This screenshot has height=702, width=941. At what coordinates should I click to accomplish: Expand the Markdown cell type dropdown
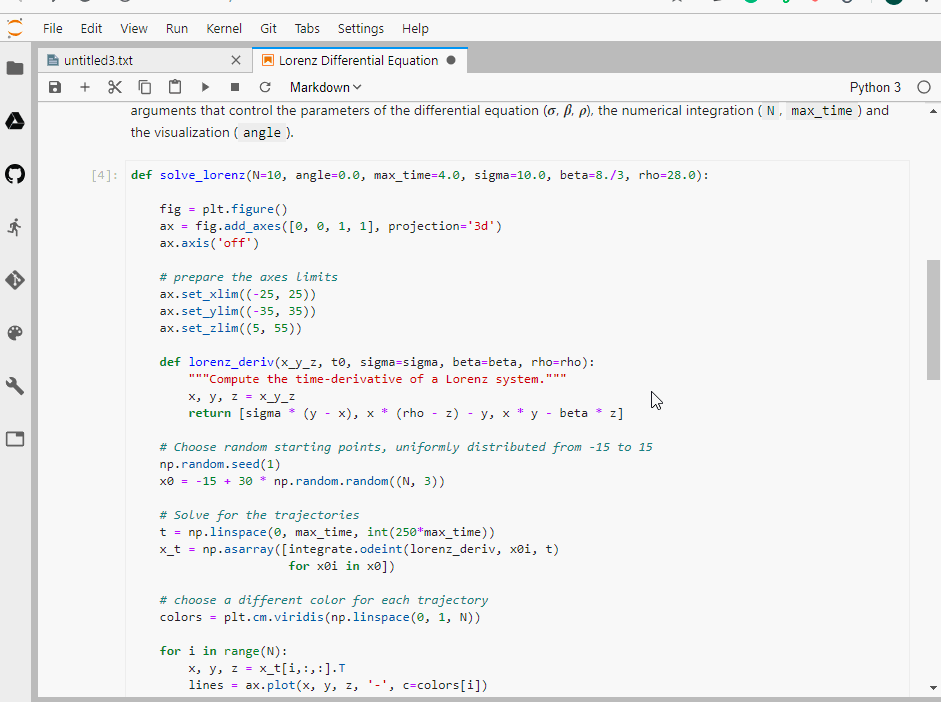(x=325, y=88)
